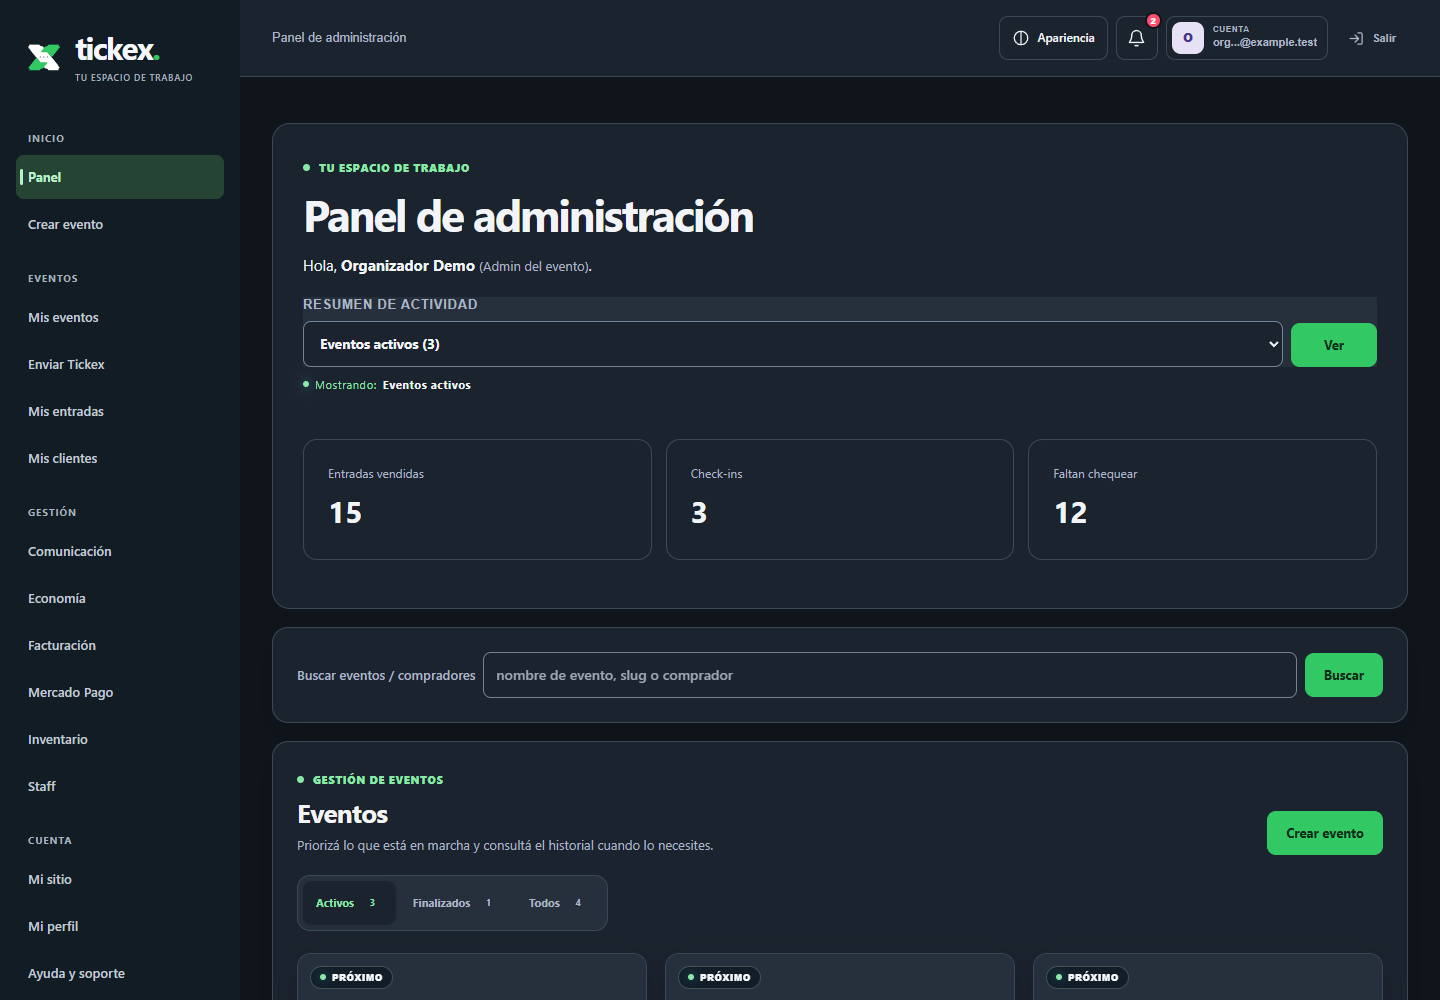
Task: Open Inventario in sidebar
Action: [120, 739]
